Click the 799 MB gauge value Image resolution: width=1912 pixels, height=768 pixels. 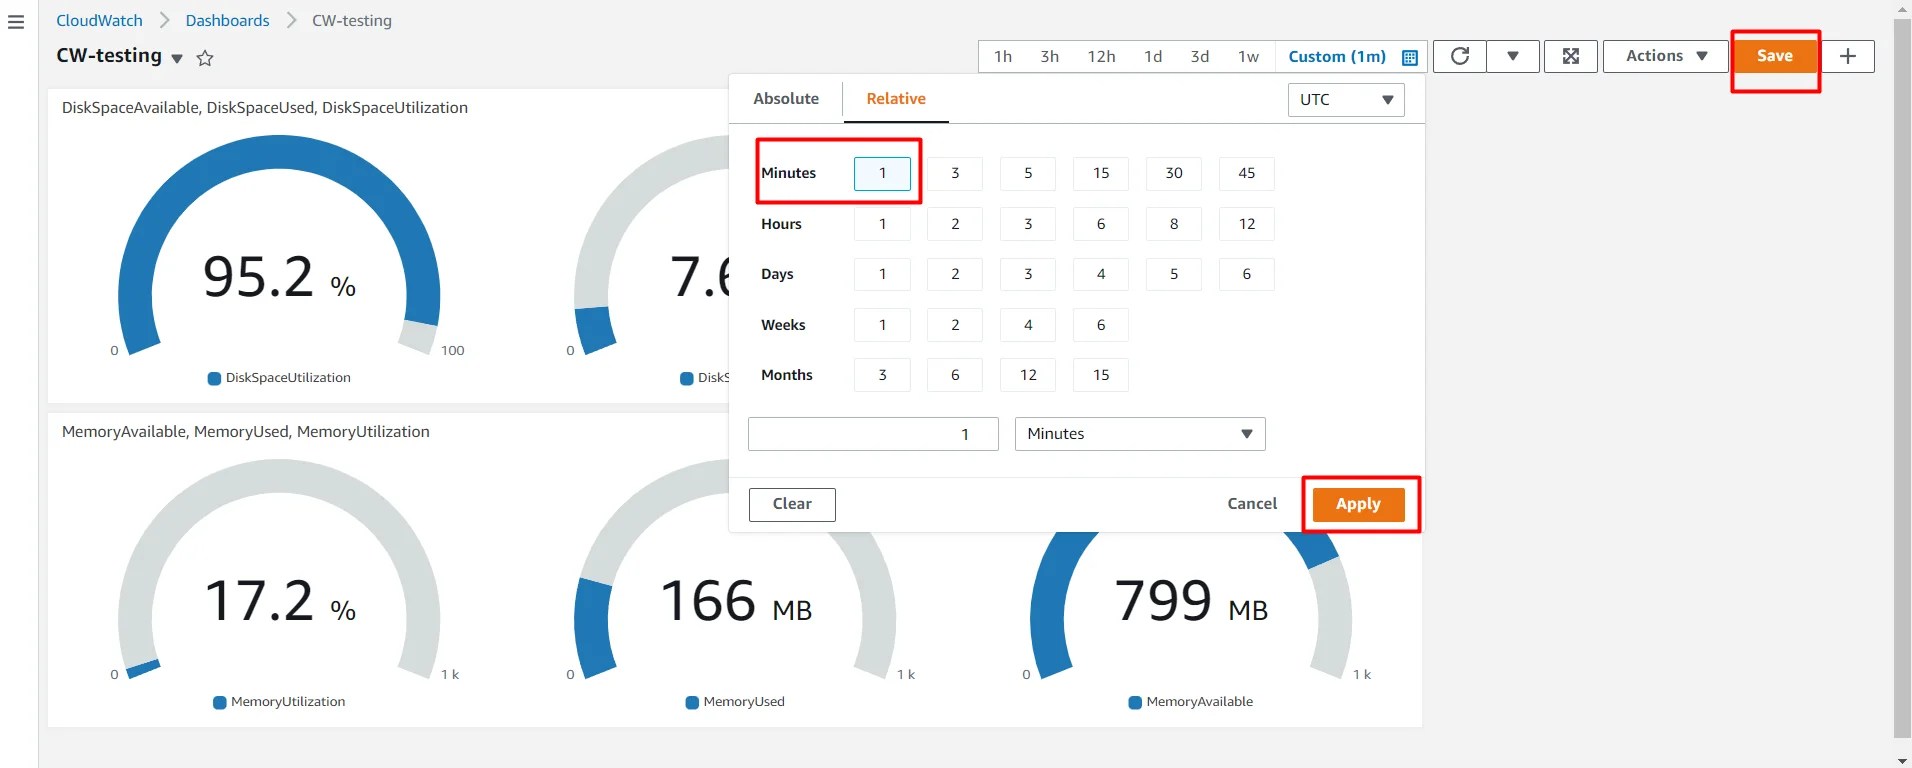point(1191,601)
